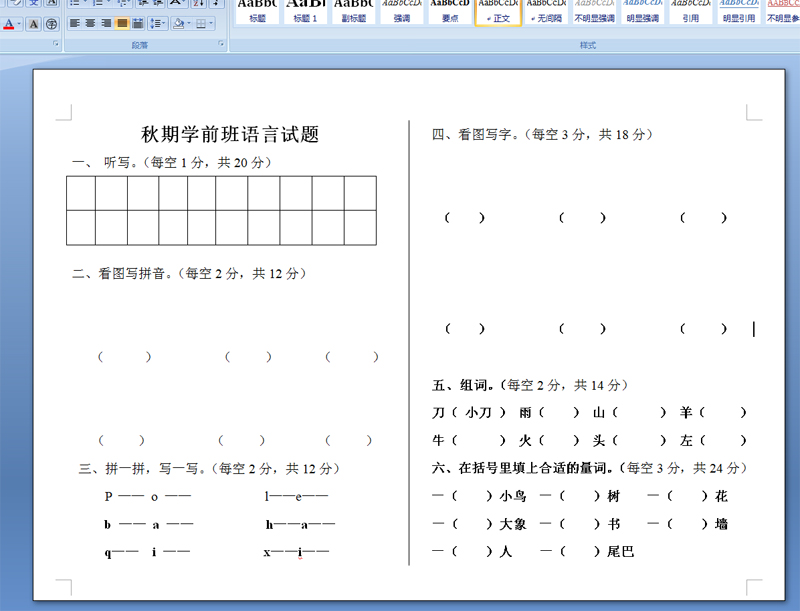Click the example word 小刀
The image size is (800, 611).
click(x=478, y=413)
